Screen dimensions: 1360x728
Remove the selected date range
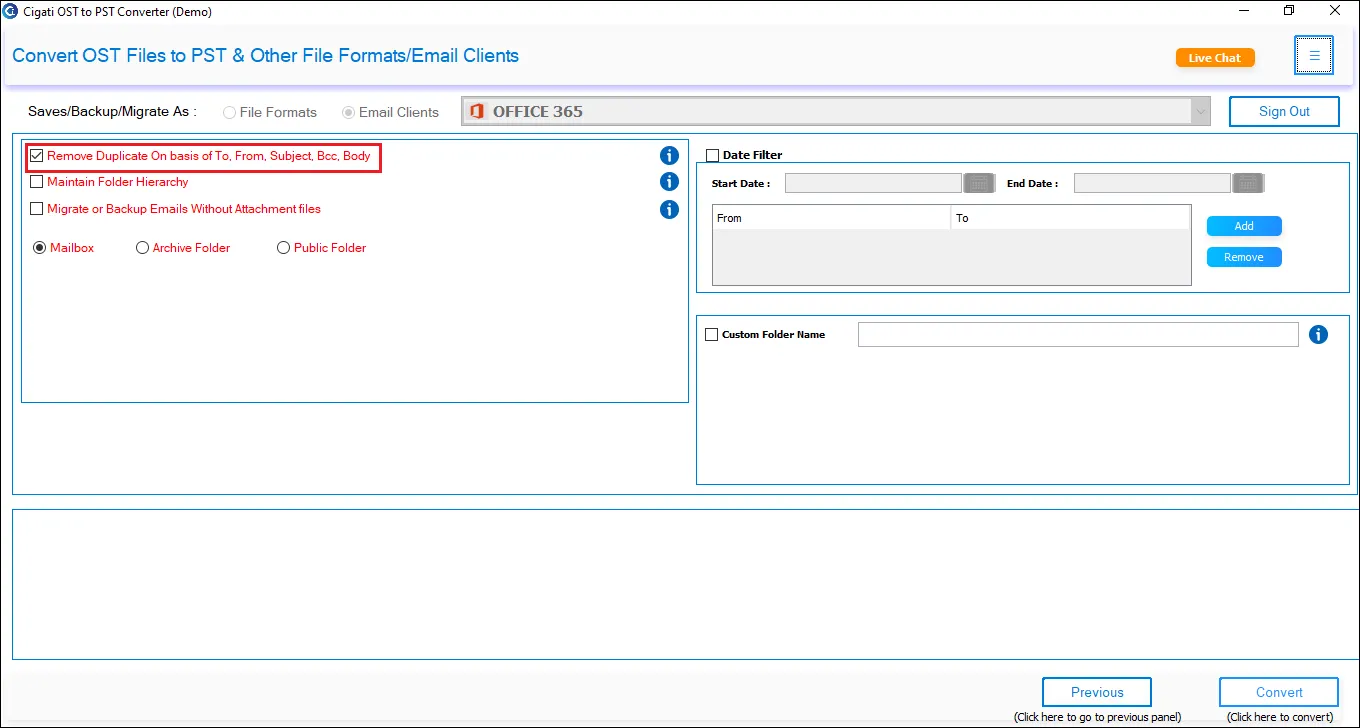pos(1244,257)
